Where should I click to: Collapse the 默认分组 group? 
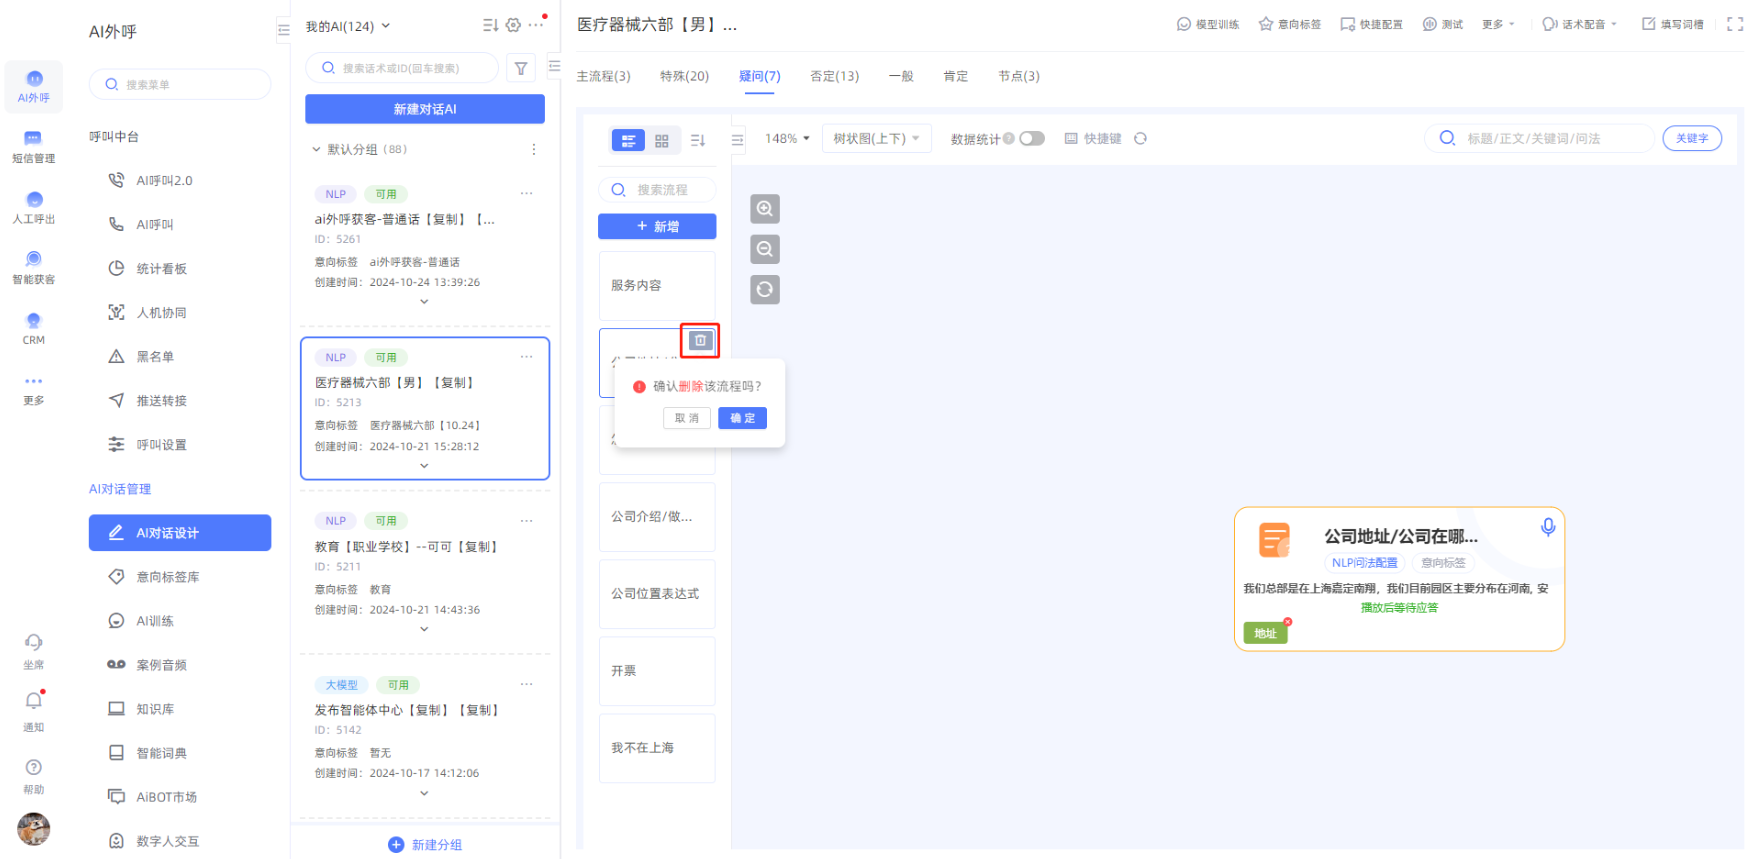pos(316,150)
